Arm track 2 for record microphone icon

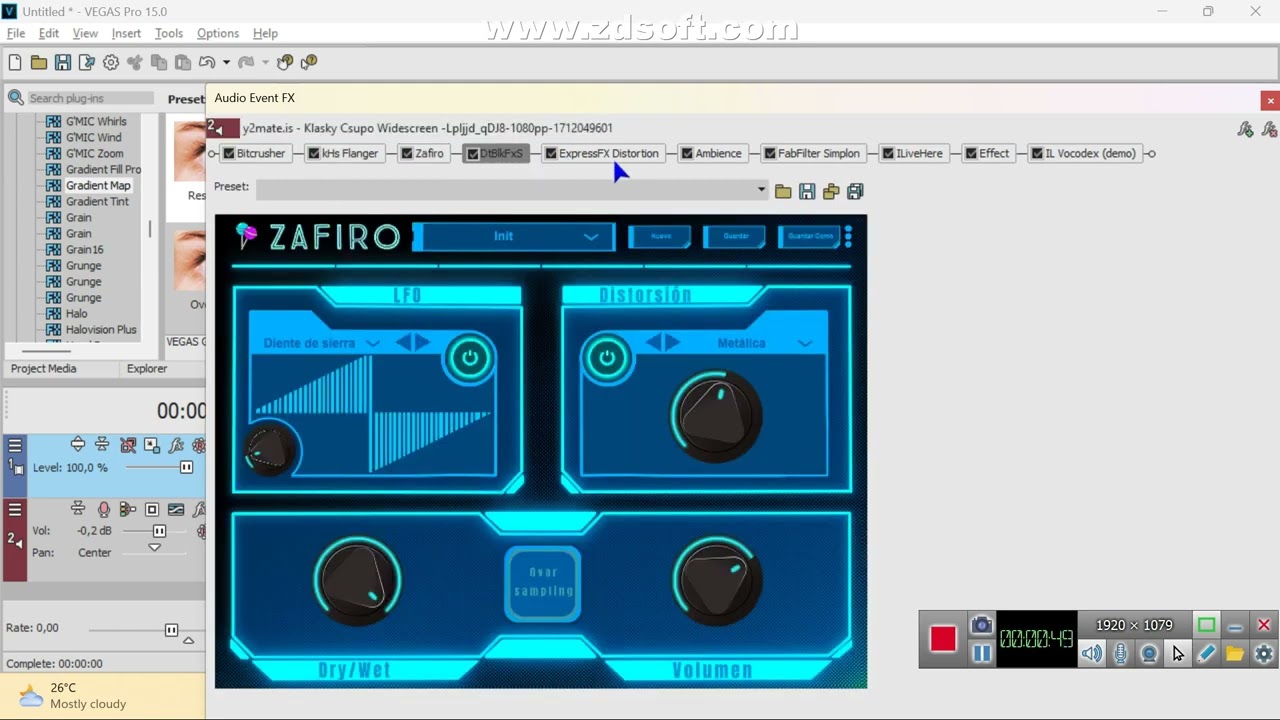click(104, 509)
